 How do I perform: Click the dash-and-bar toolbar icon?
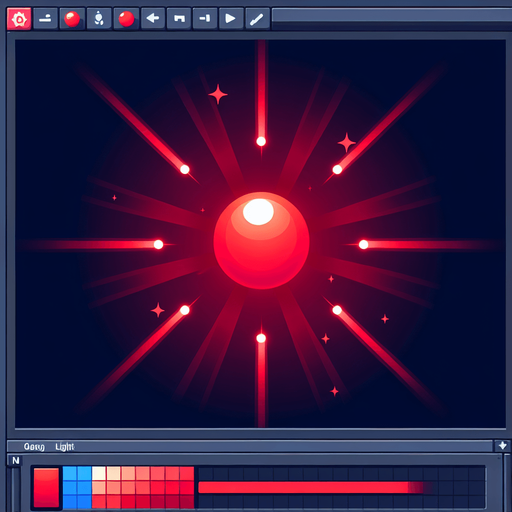click(x=205, y=19)
